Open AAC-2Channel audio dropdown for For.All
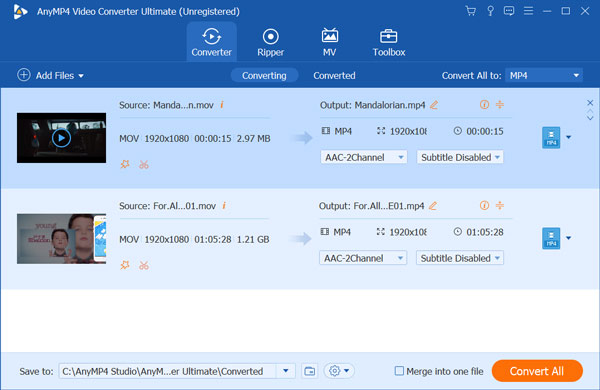Screen dimensions: 600x390 363,258
